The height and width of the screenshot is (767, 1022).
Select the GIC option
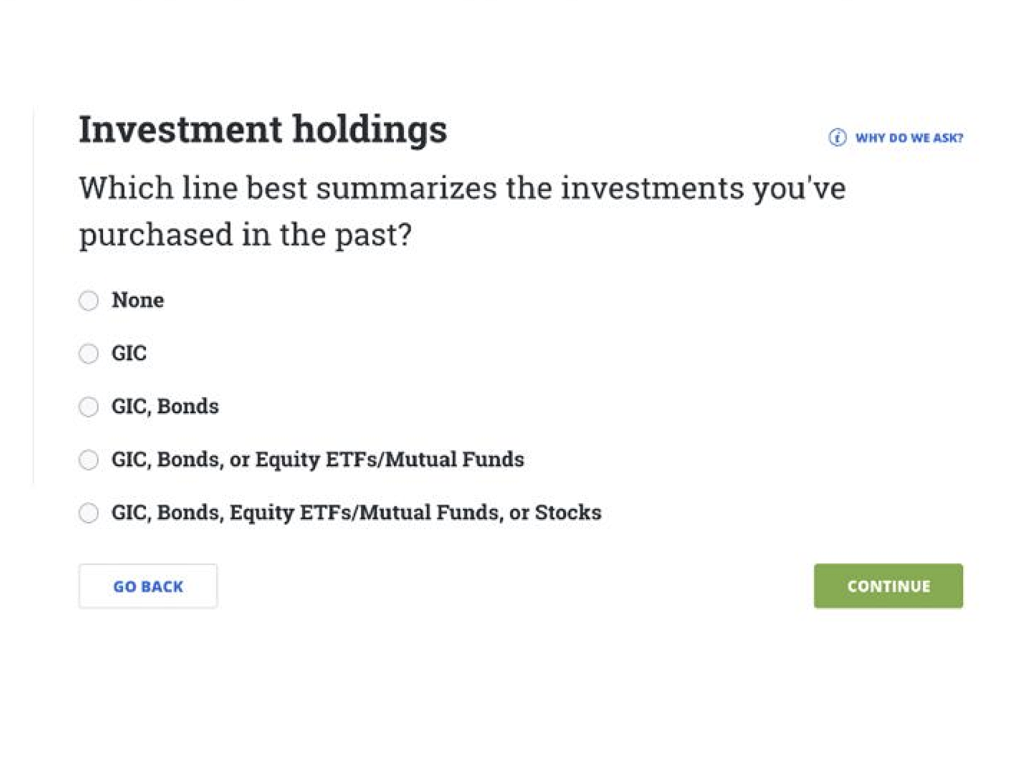(x=88, y=353)
